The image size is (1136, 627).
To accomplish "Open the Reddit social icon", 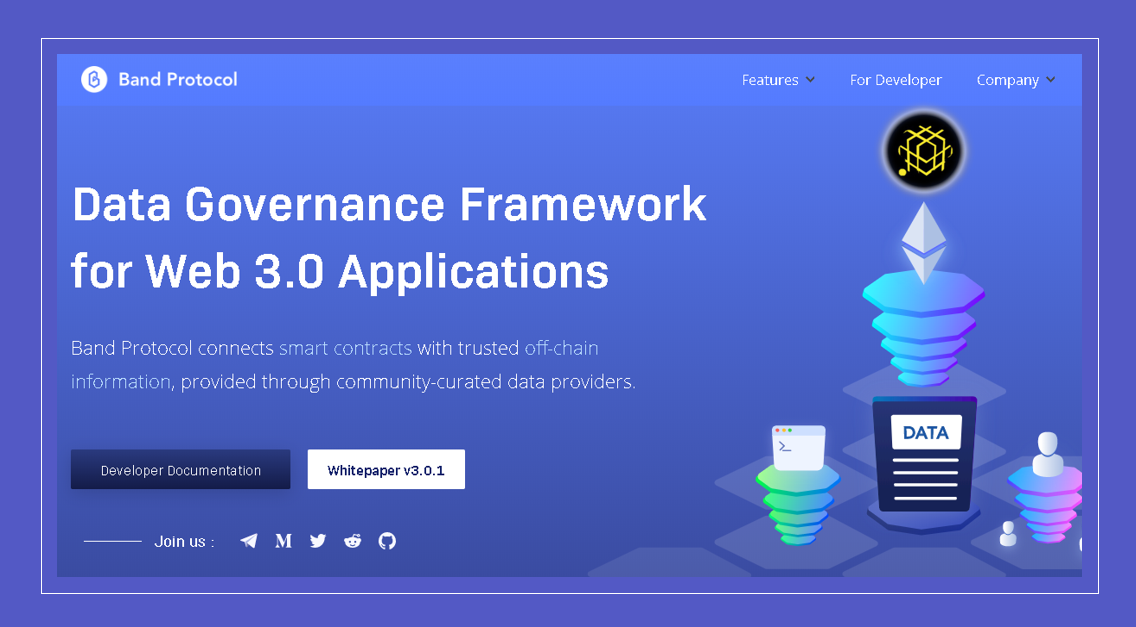I will click(353, 541).
